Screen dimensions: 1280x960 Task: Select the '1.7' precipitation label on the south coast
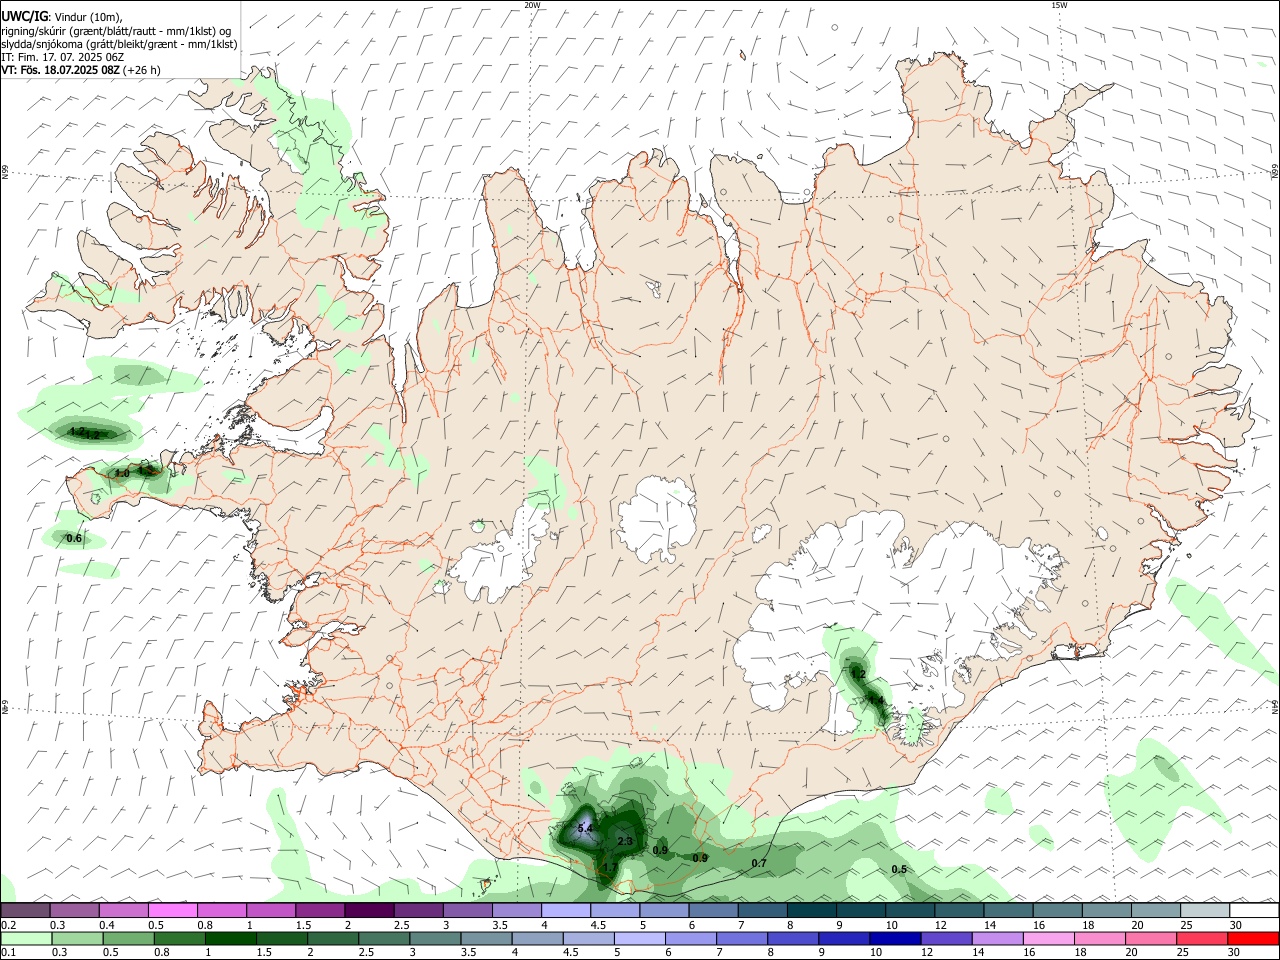click(610, 868)
